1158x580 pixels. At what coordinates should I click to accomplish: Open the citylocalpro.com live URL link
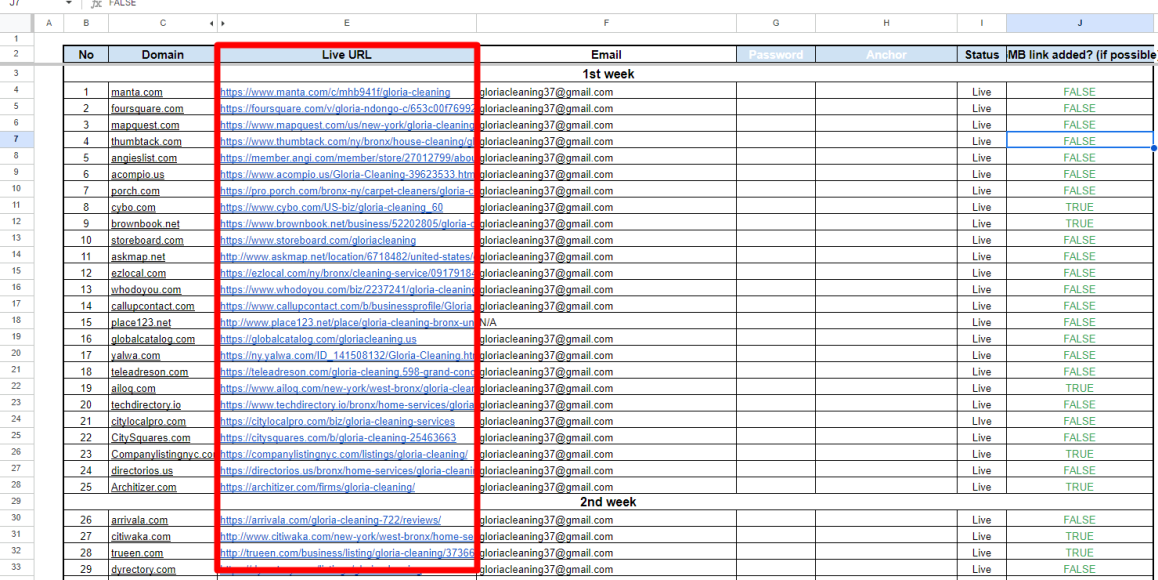tap(338, 421)
